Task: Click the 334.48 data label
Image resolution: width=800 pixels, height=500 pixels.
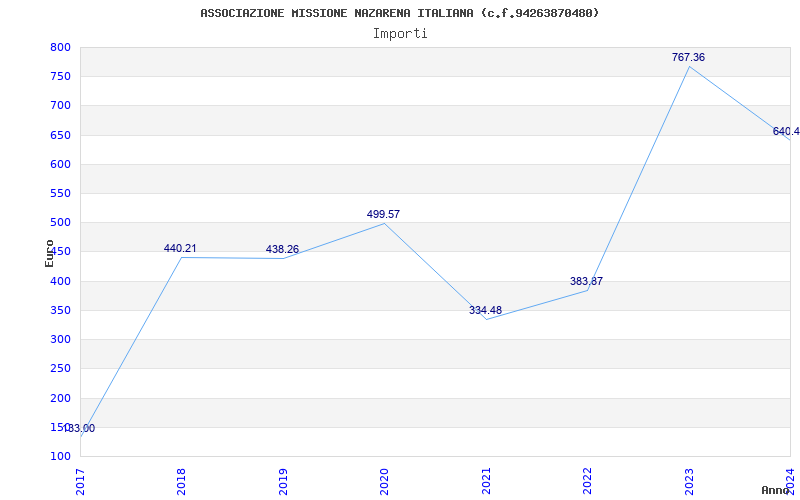Action: 485,310
